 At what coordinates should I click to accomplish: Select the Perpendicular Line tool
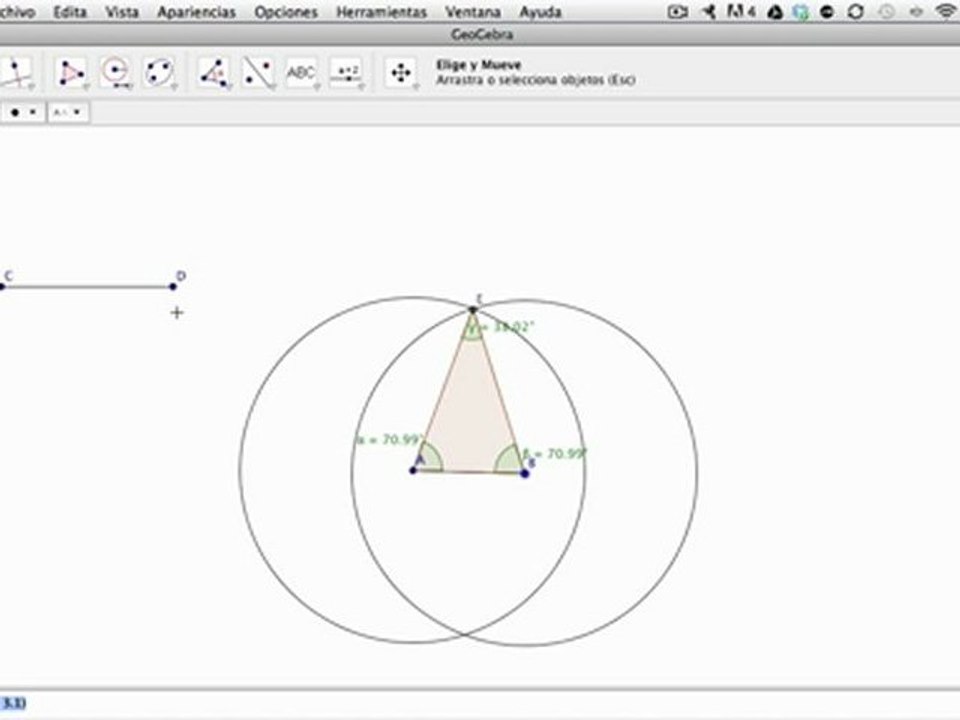click(x=15, y=72)
